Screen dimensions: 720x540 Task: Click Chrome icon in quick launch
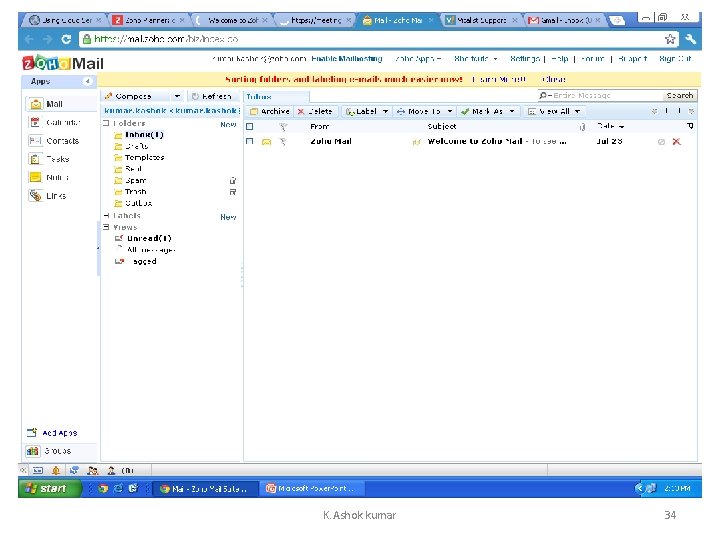tap(103, 489)
